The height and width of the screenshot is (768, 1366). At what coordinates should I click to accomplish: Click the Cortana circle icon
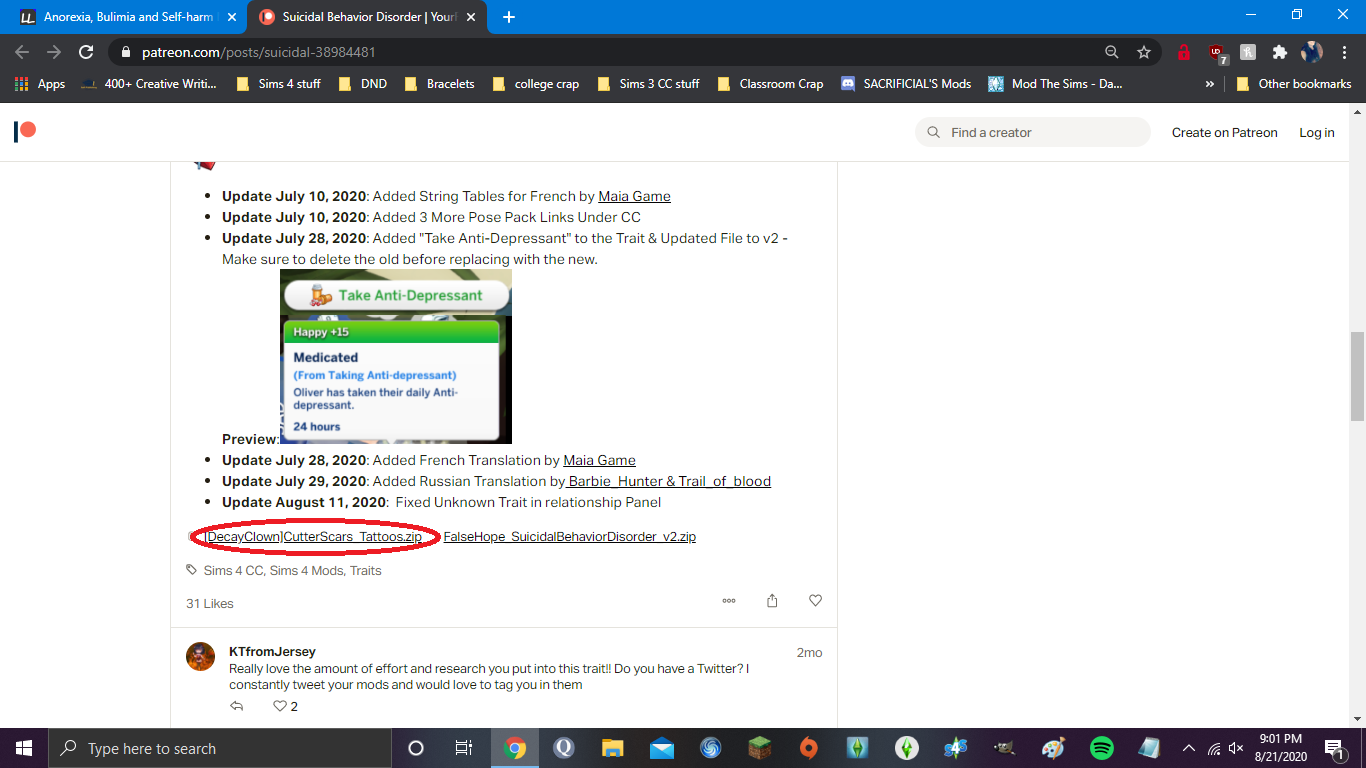[416, 748]
